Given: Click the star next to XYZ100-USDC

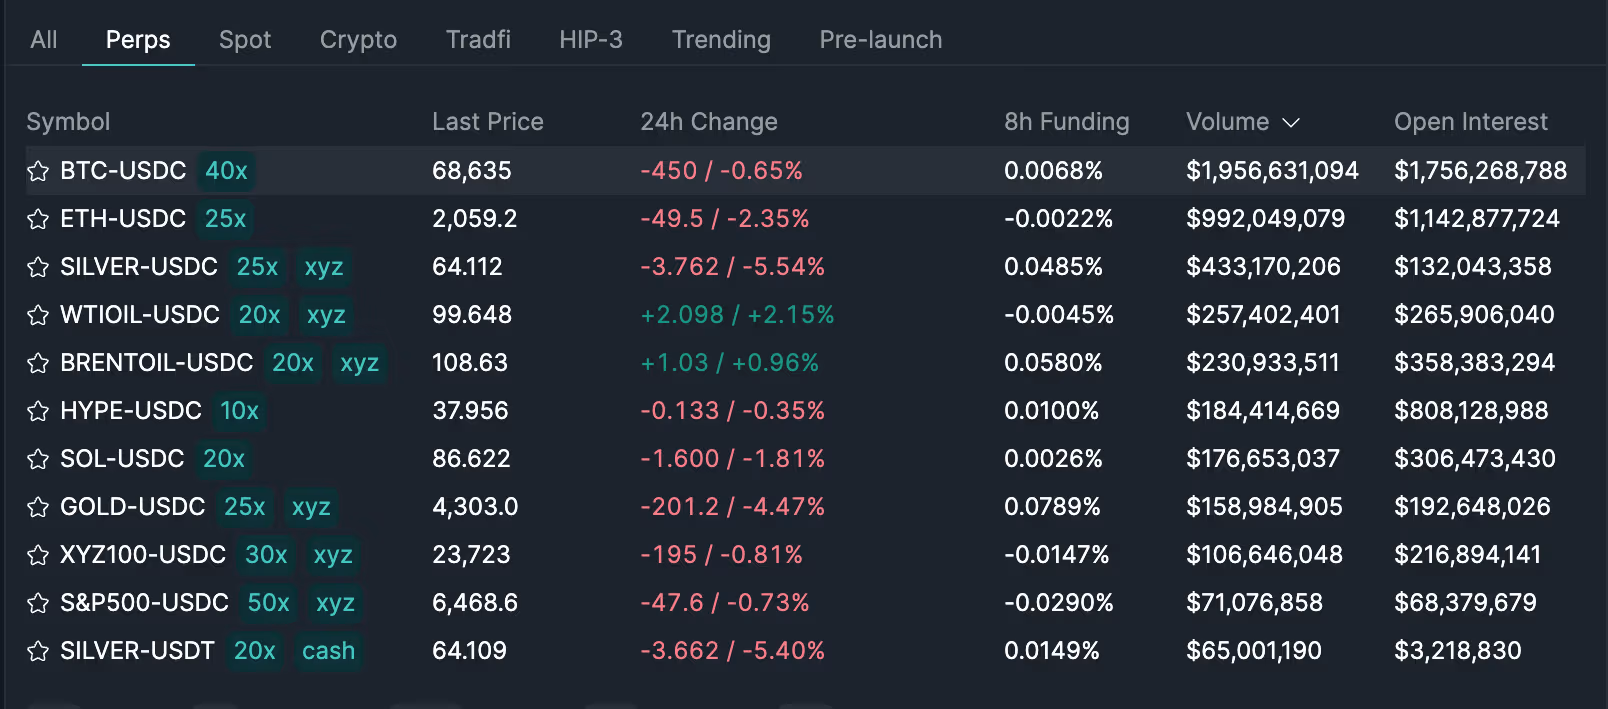Looking at the screenshot, I should (x=38, y=554).
